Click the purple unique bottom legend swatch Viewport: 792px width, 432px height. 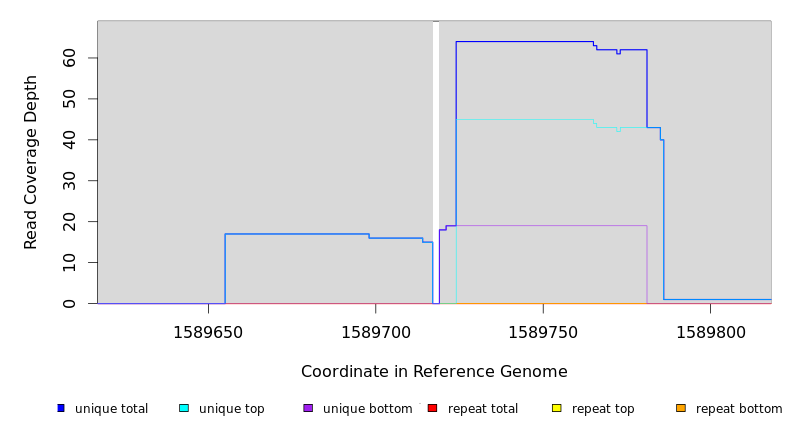[308, 408]
